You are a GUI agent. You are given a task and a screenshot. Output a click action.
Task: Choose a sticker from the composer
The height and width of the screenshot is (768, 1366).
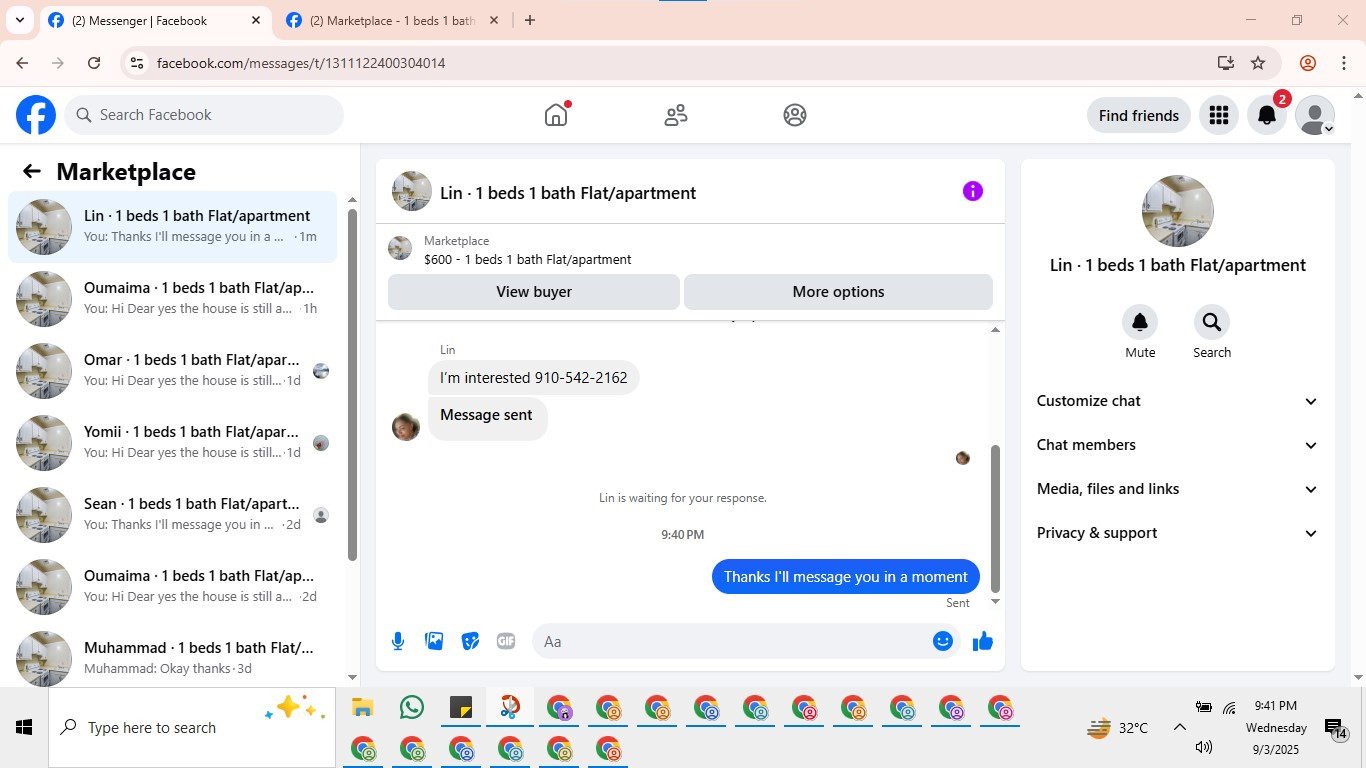470,641
